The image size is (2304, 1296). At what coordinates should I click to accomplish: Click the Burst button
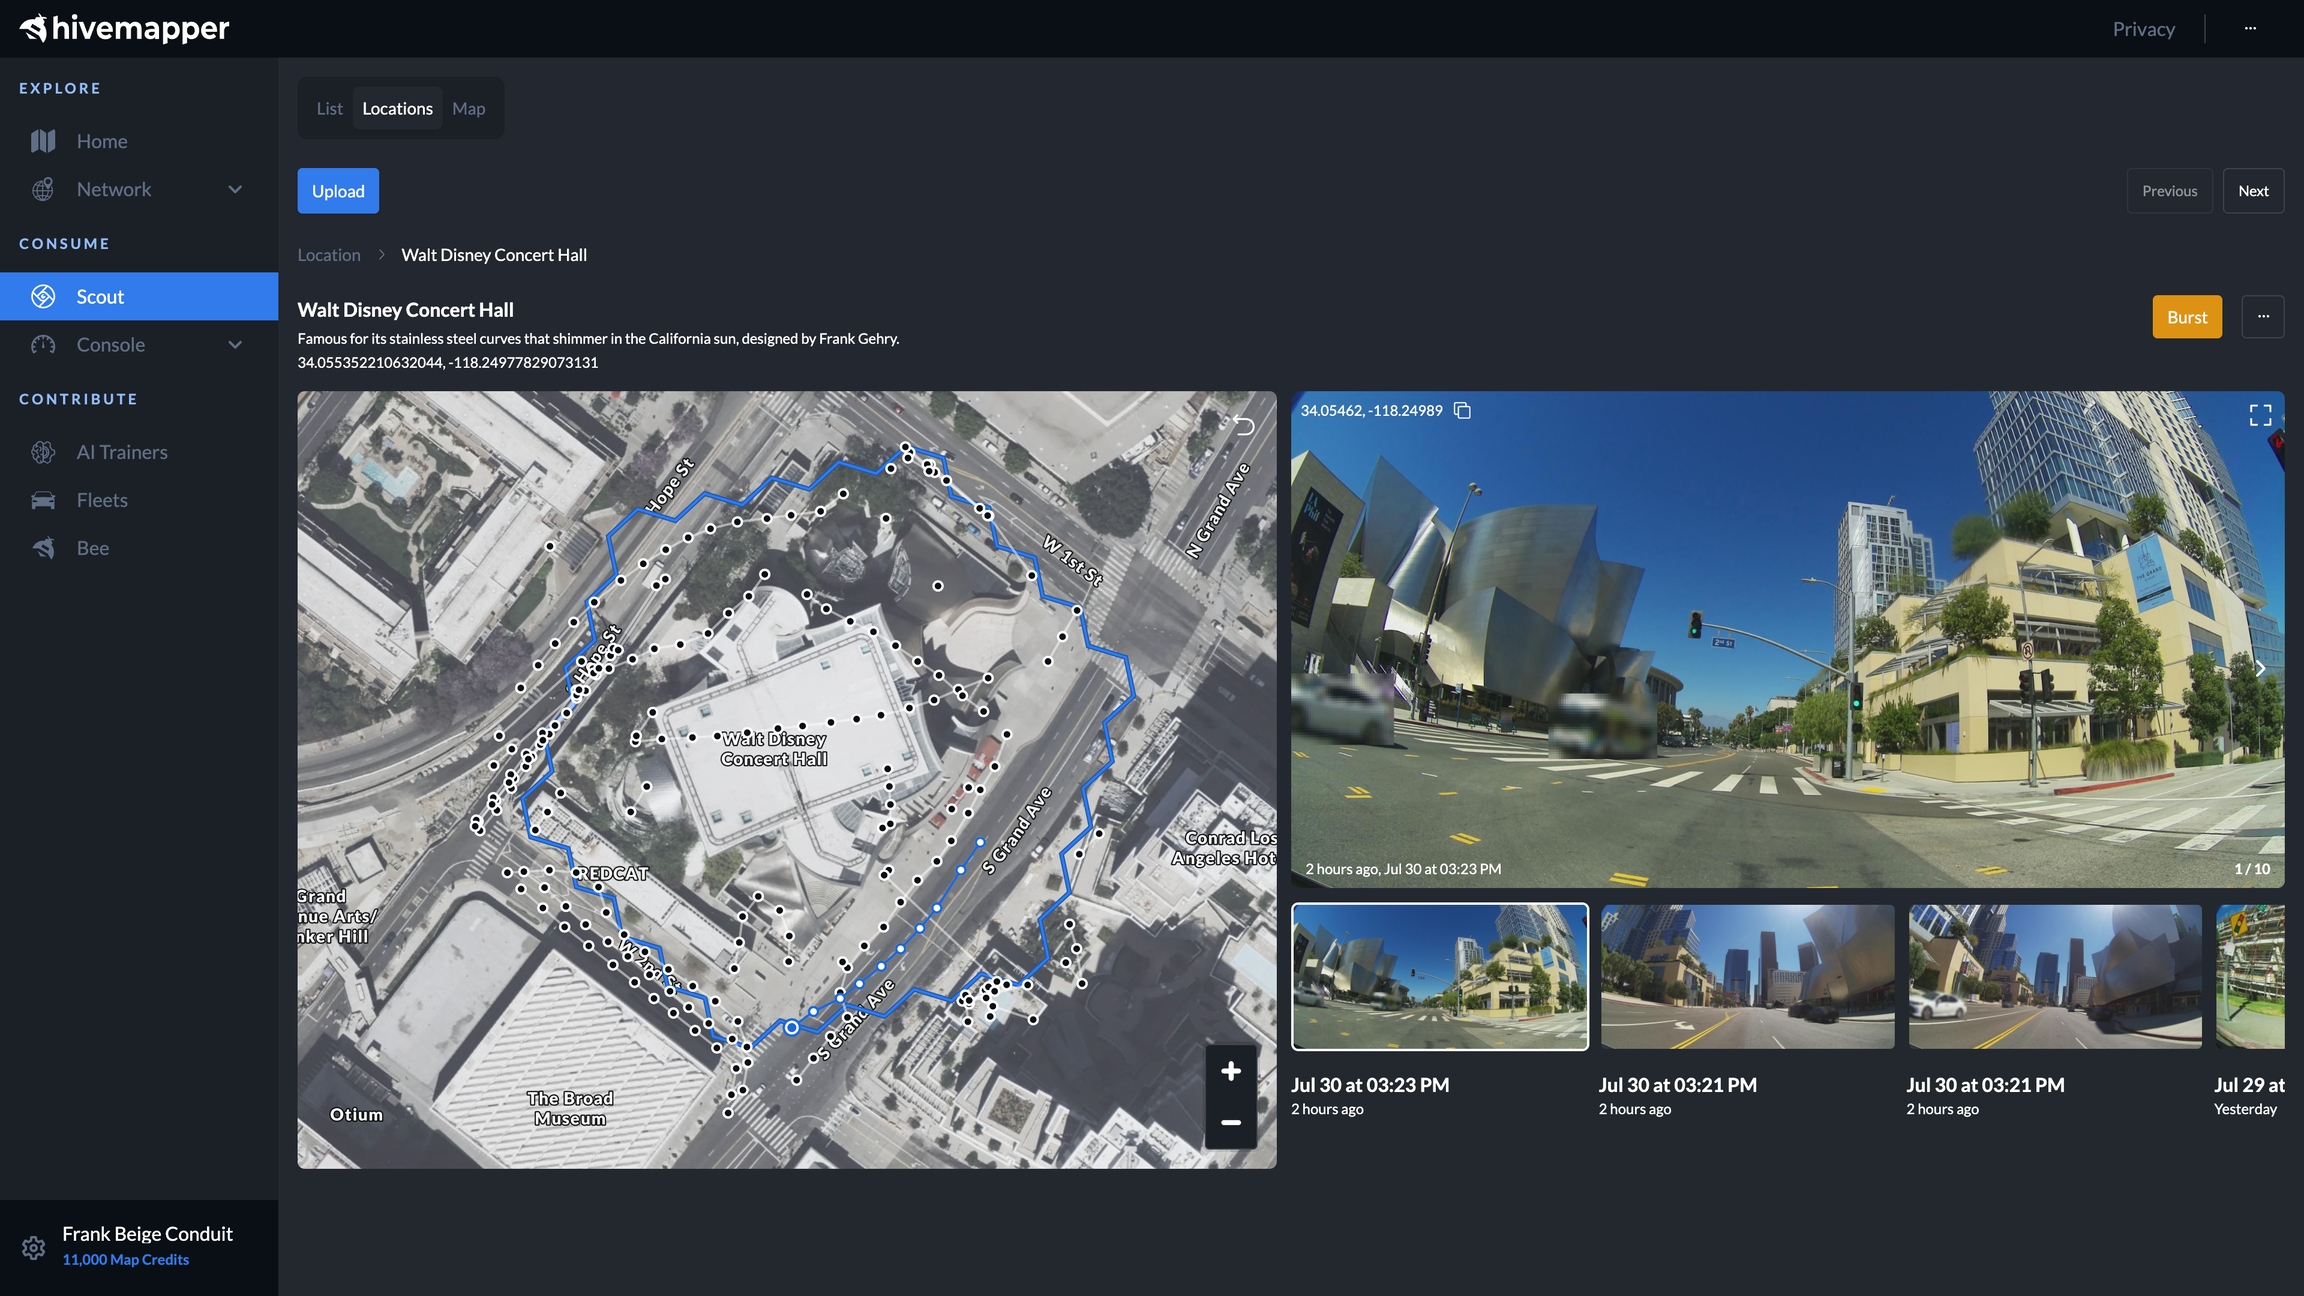coord(2187,317)
